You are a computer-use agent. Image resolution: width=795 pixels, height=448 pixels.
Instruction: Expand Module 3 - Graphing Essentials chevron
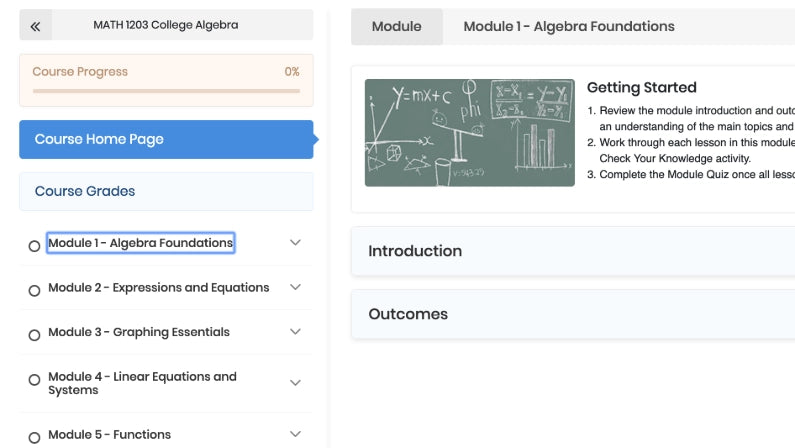[x=295, y=332]
